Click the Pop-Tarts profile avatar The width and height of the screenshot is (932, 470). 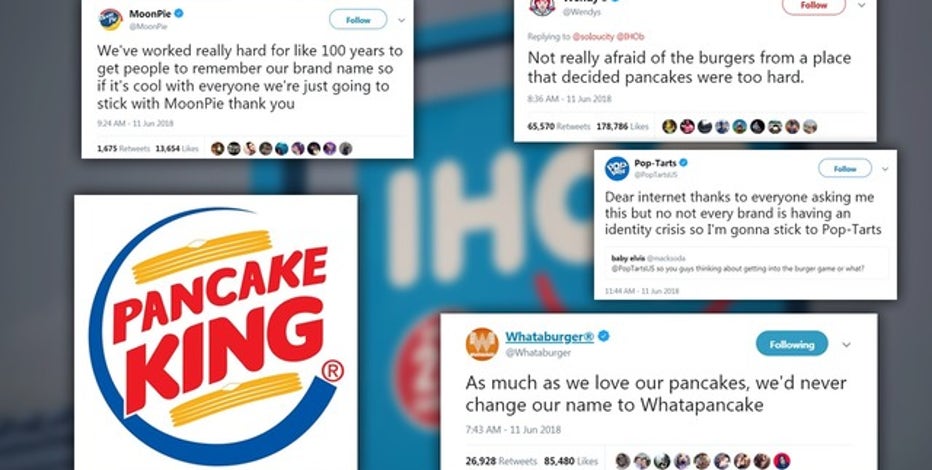[617, 168]
